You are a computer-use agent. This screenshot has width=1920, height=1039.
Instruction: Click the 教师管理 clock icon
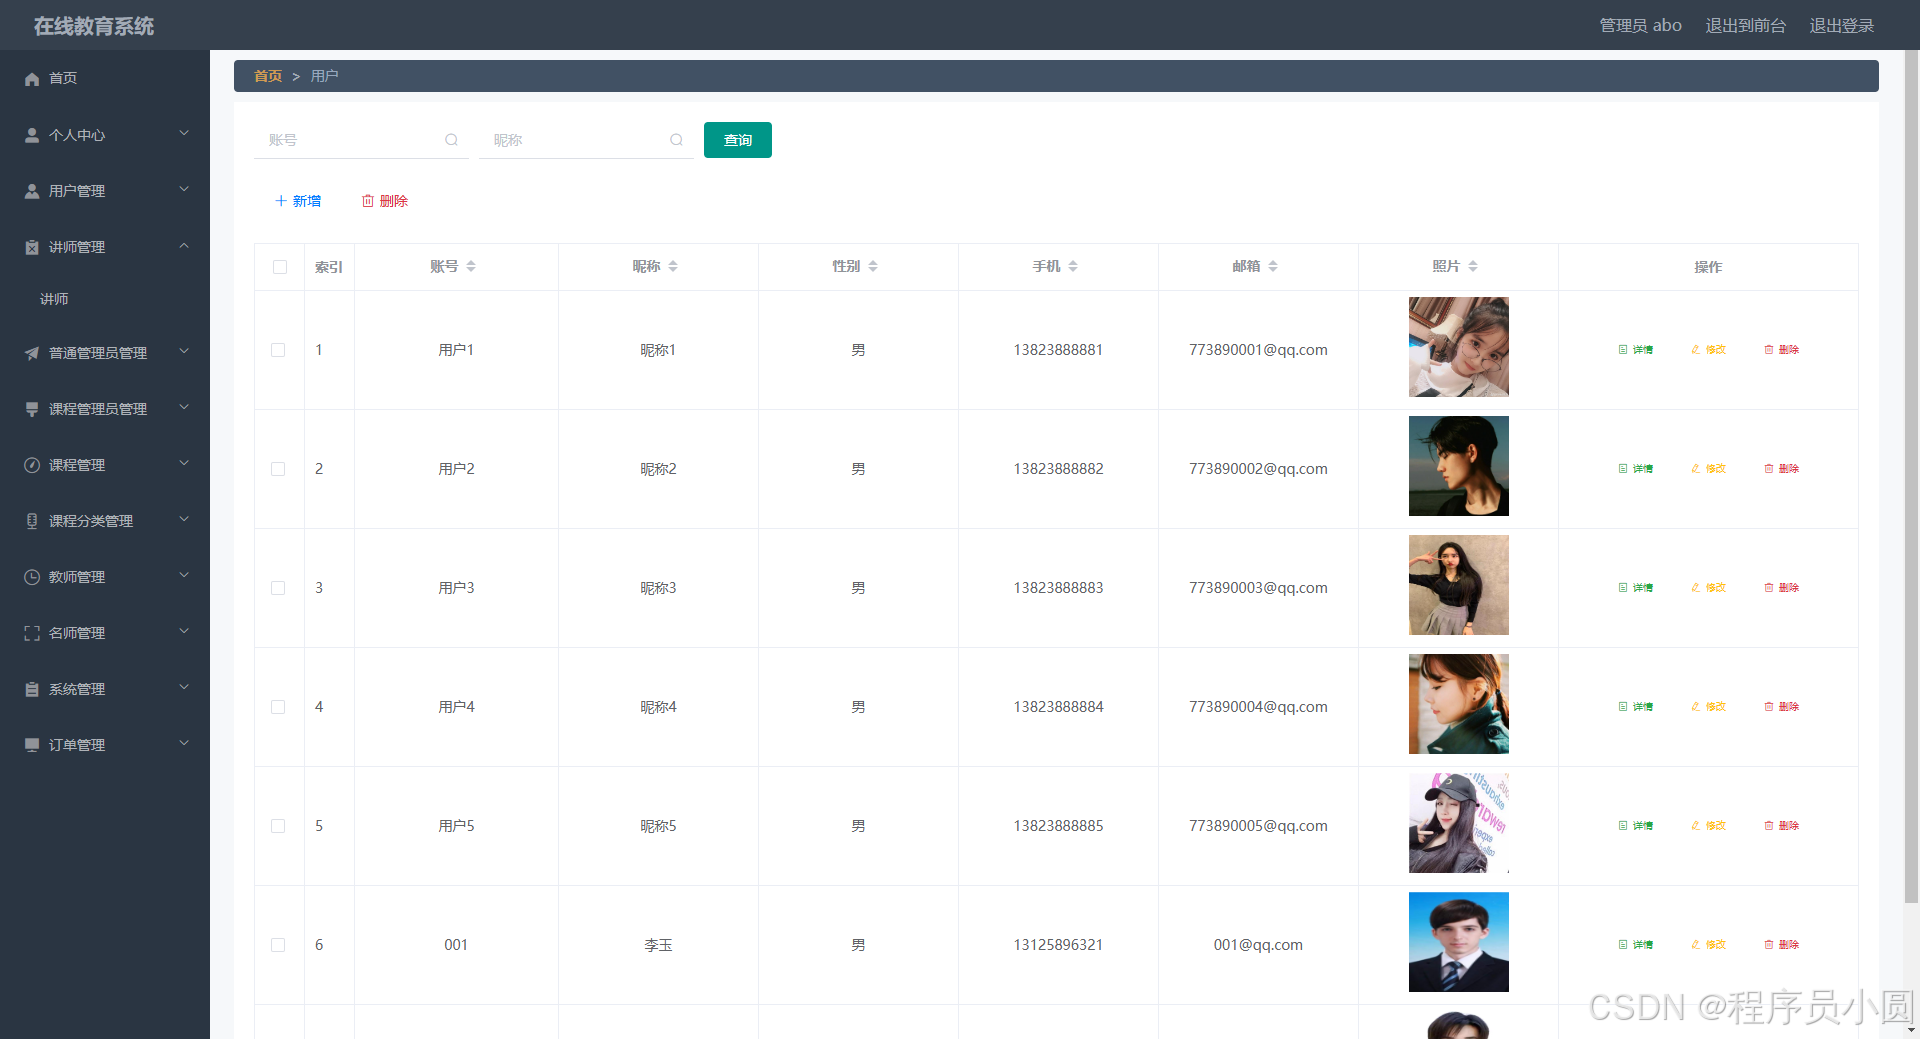click(x=32, y=577)
